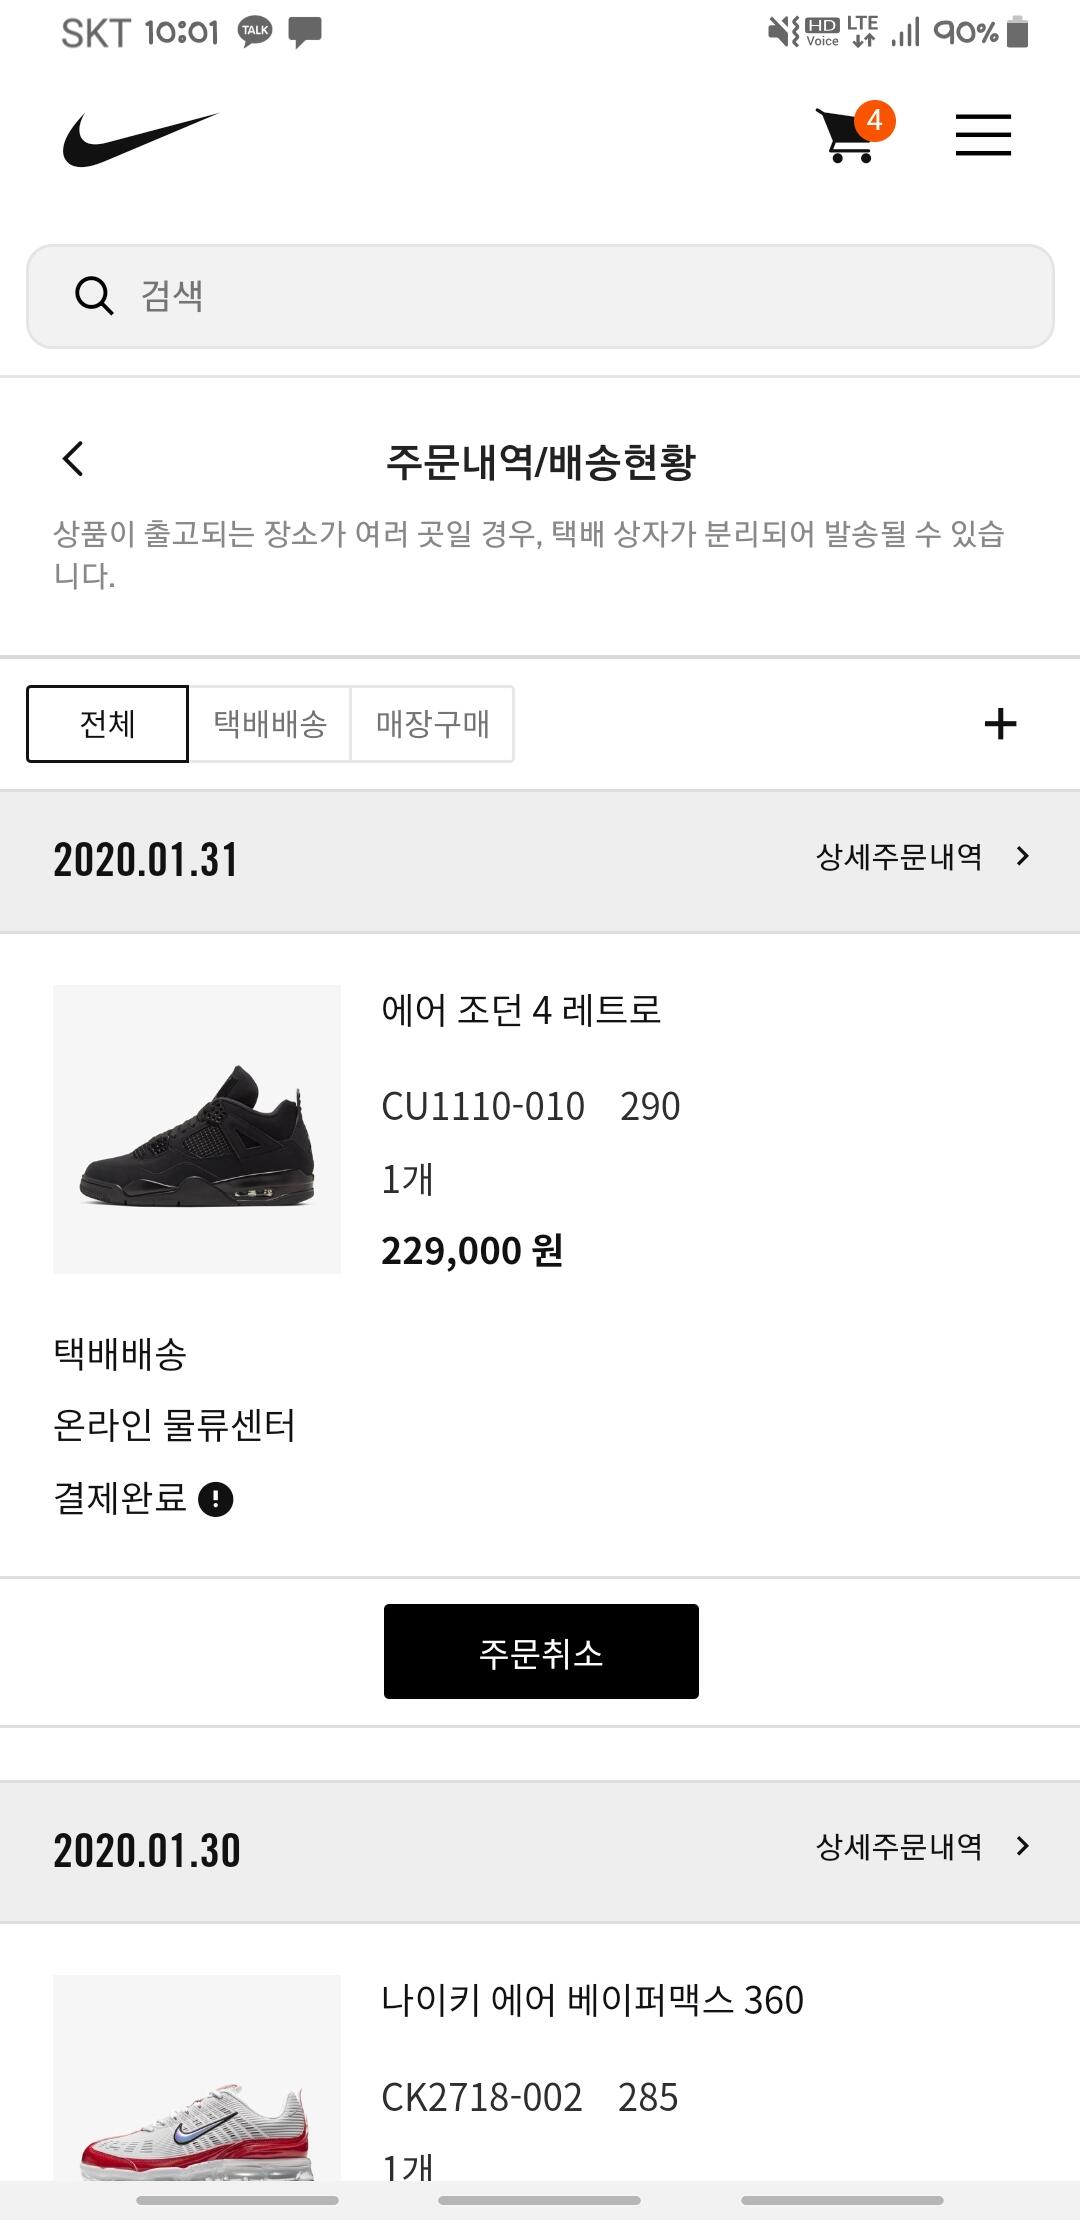The width and height of the screenshot is (1080, 2220).
Task: Tap the Nike swoosh logo
Action: 139,138
